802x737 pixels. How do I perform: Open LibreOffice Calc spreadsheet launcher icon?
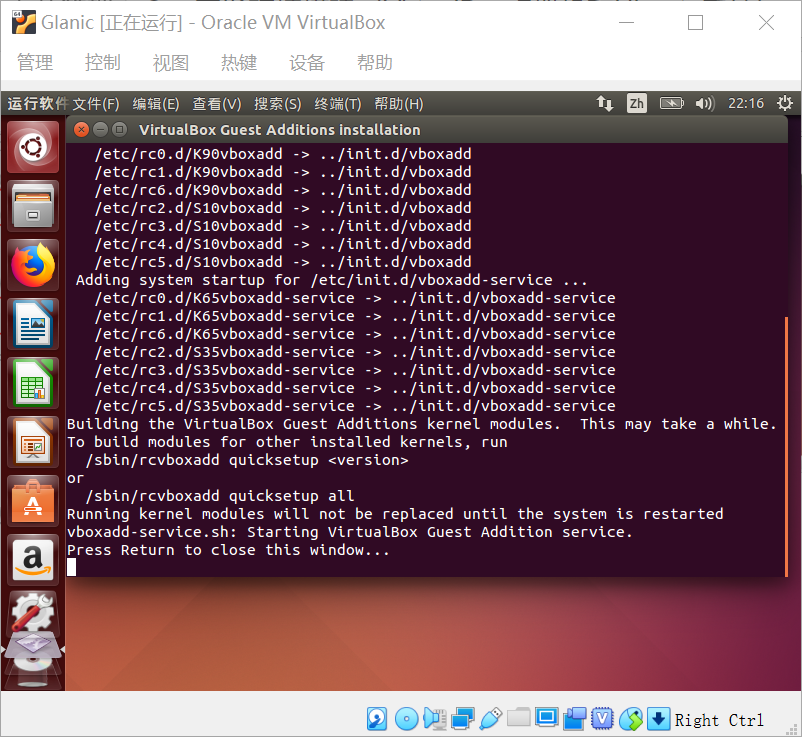(33, 383)
